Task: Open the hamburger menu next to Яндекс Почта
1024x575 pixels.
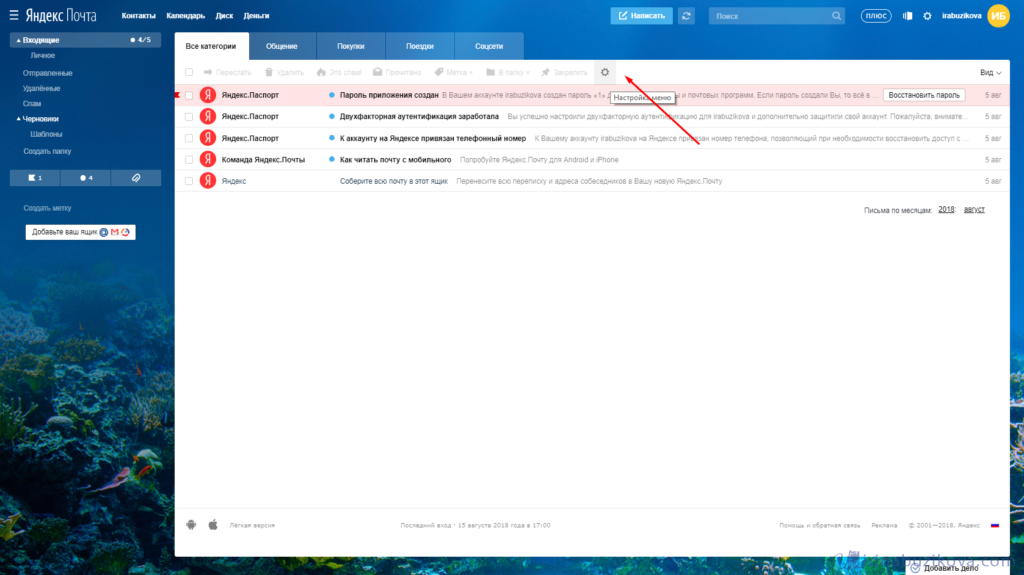Action: pos(14,16)
